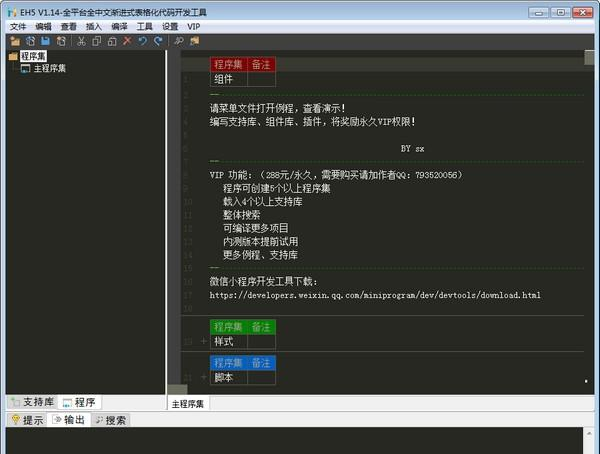Click the line '请菜单文件打开例程，查看演示!'
Viewport: 600px width, 454px height.
click(277, 108)
